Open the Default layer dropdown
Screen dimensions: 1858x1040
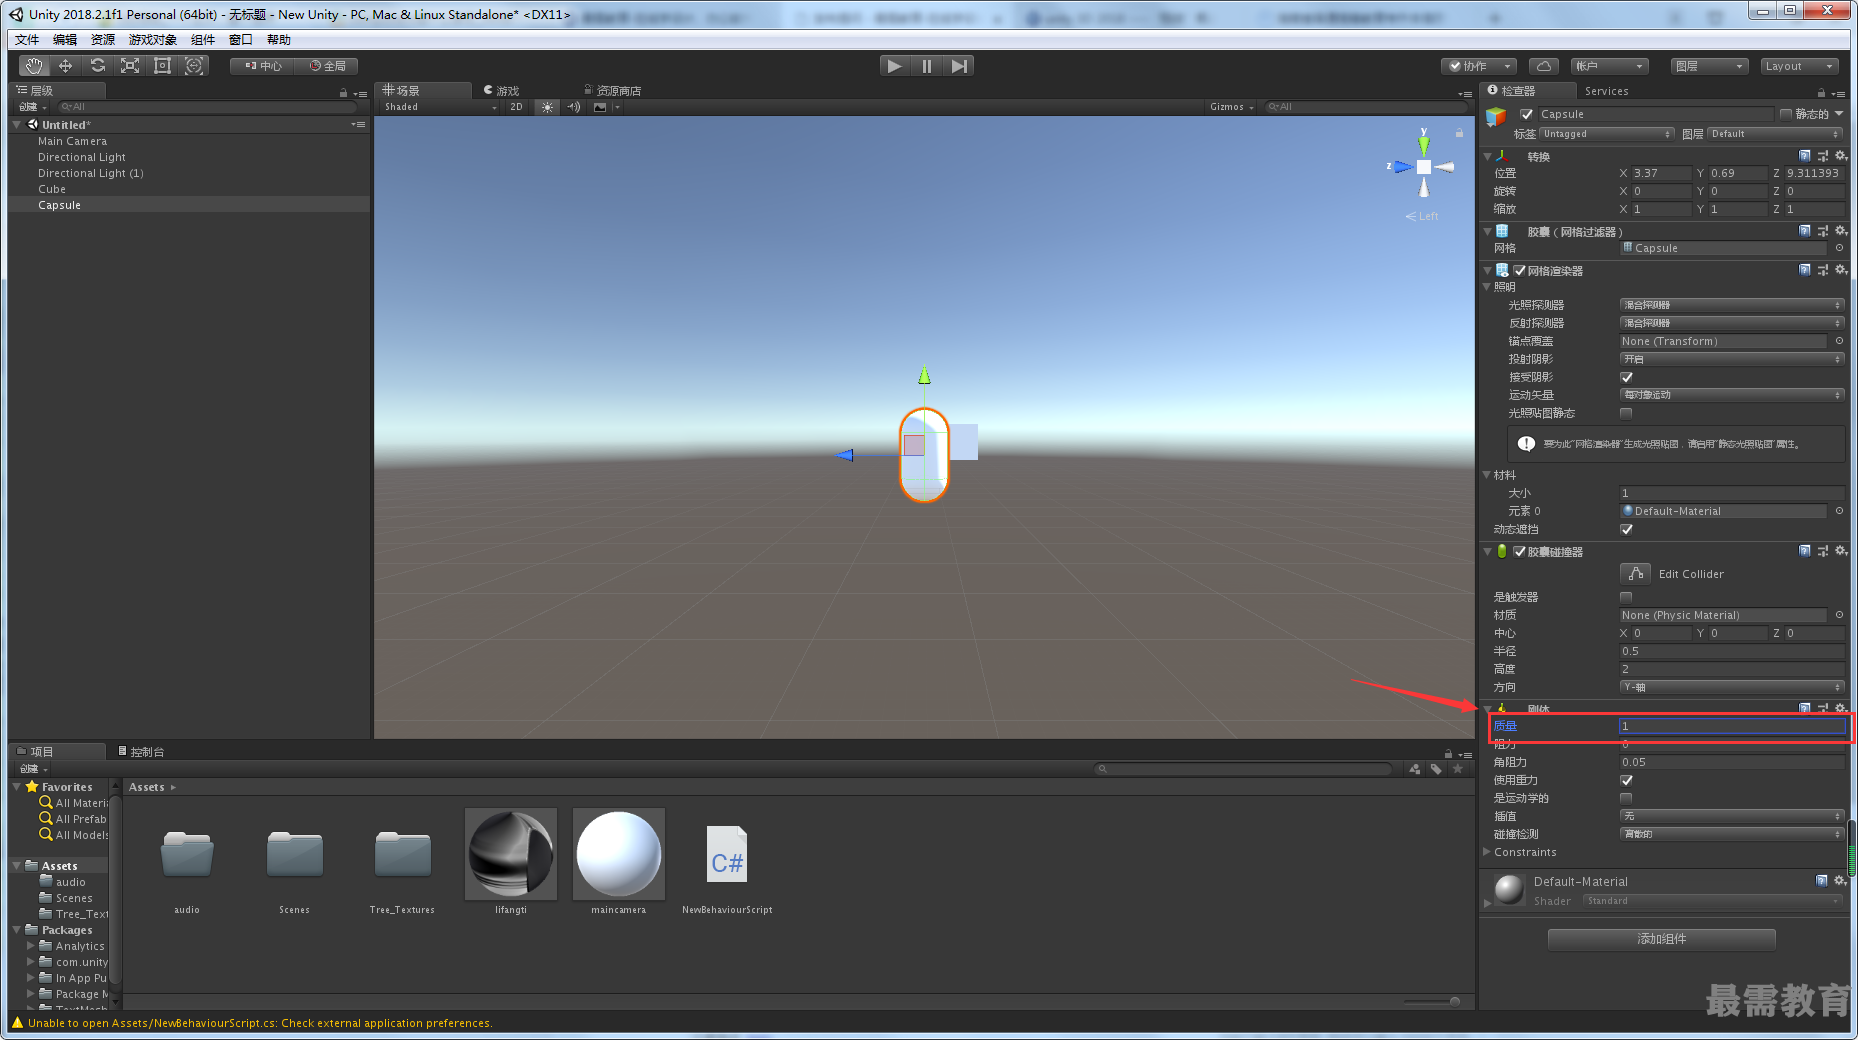tap(1775, 134)
